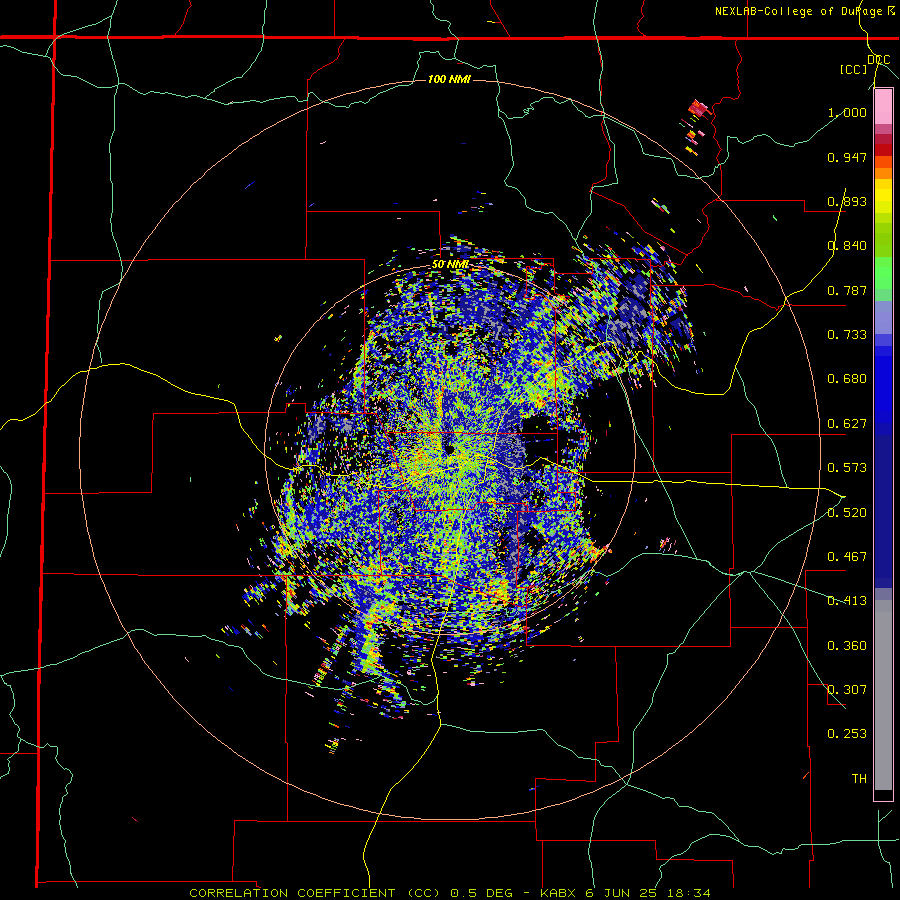Pick the gray segment of the color bar
The height and width of the screenshot is (900, 900).
[883, 695]
